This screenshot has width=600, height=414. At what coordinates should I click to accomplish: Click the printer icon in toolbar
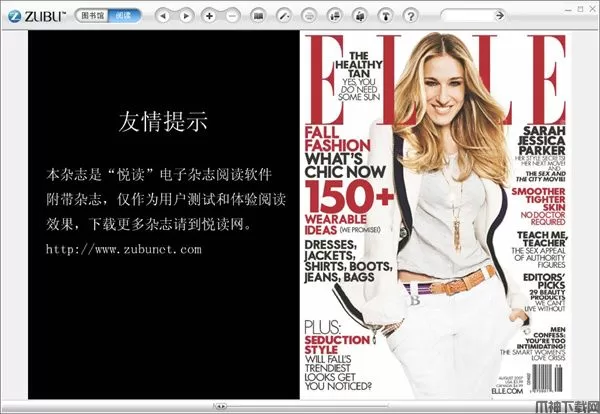tap(309, 16)
